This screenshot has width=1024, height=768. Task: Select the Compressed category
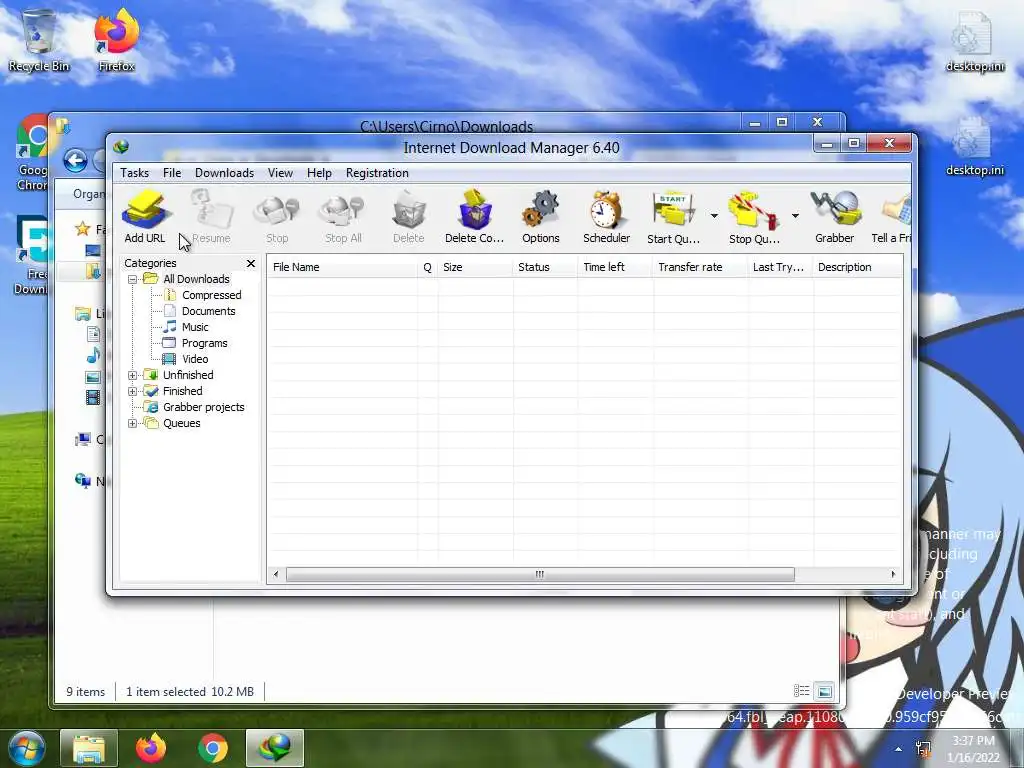212,295
